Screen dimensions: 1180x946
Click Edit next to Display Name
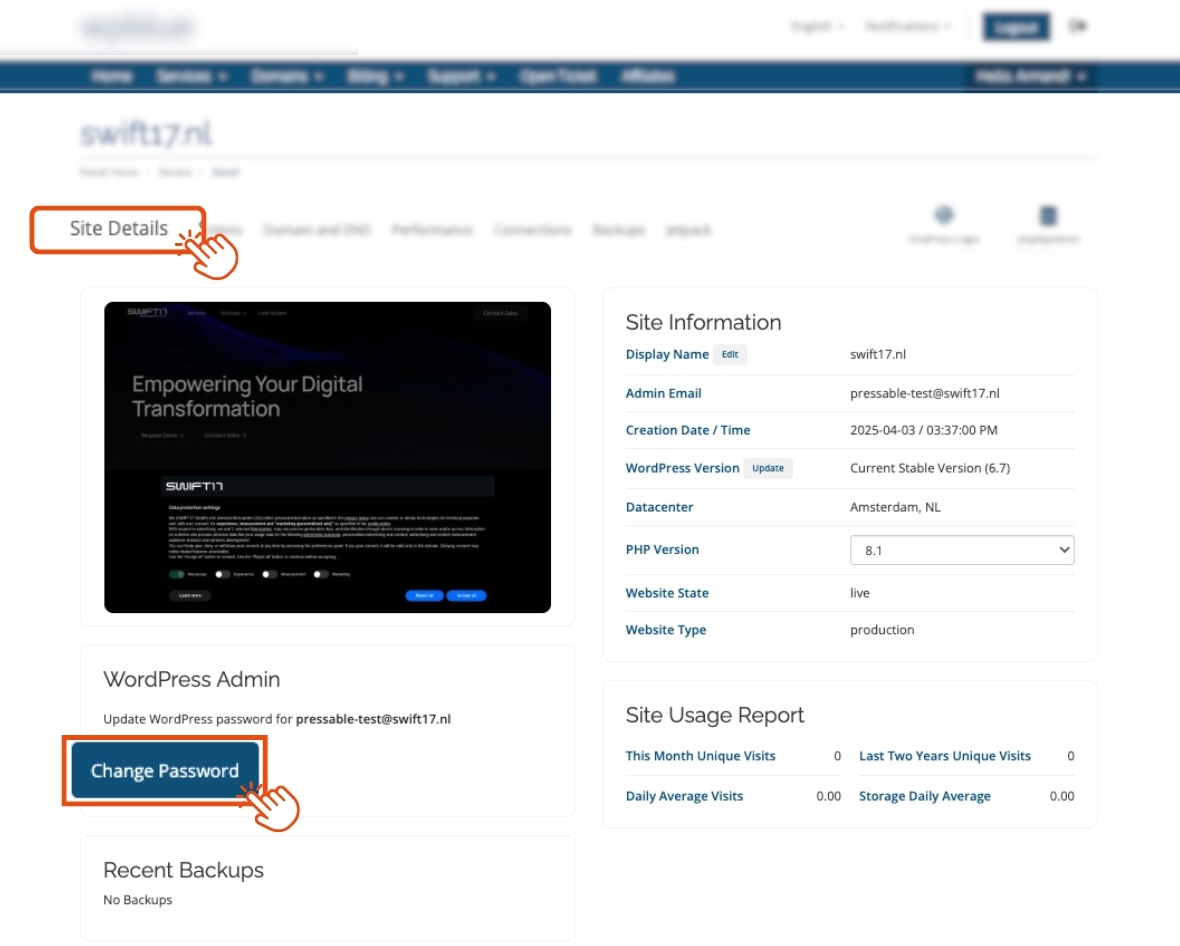point(730,355)
